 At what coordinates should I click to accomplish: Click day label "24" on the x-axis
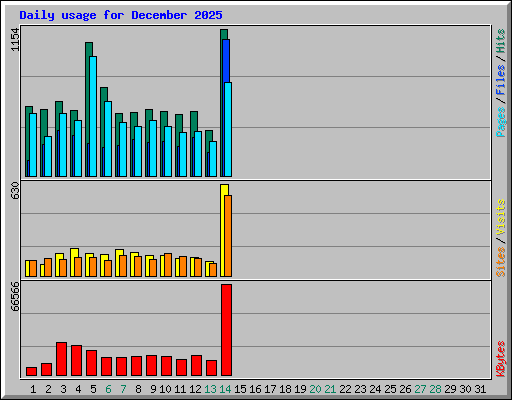(x=375, y=389)
